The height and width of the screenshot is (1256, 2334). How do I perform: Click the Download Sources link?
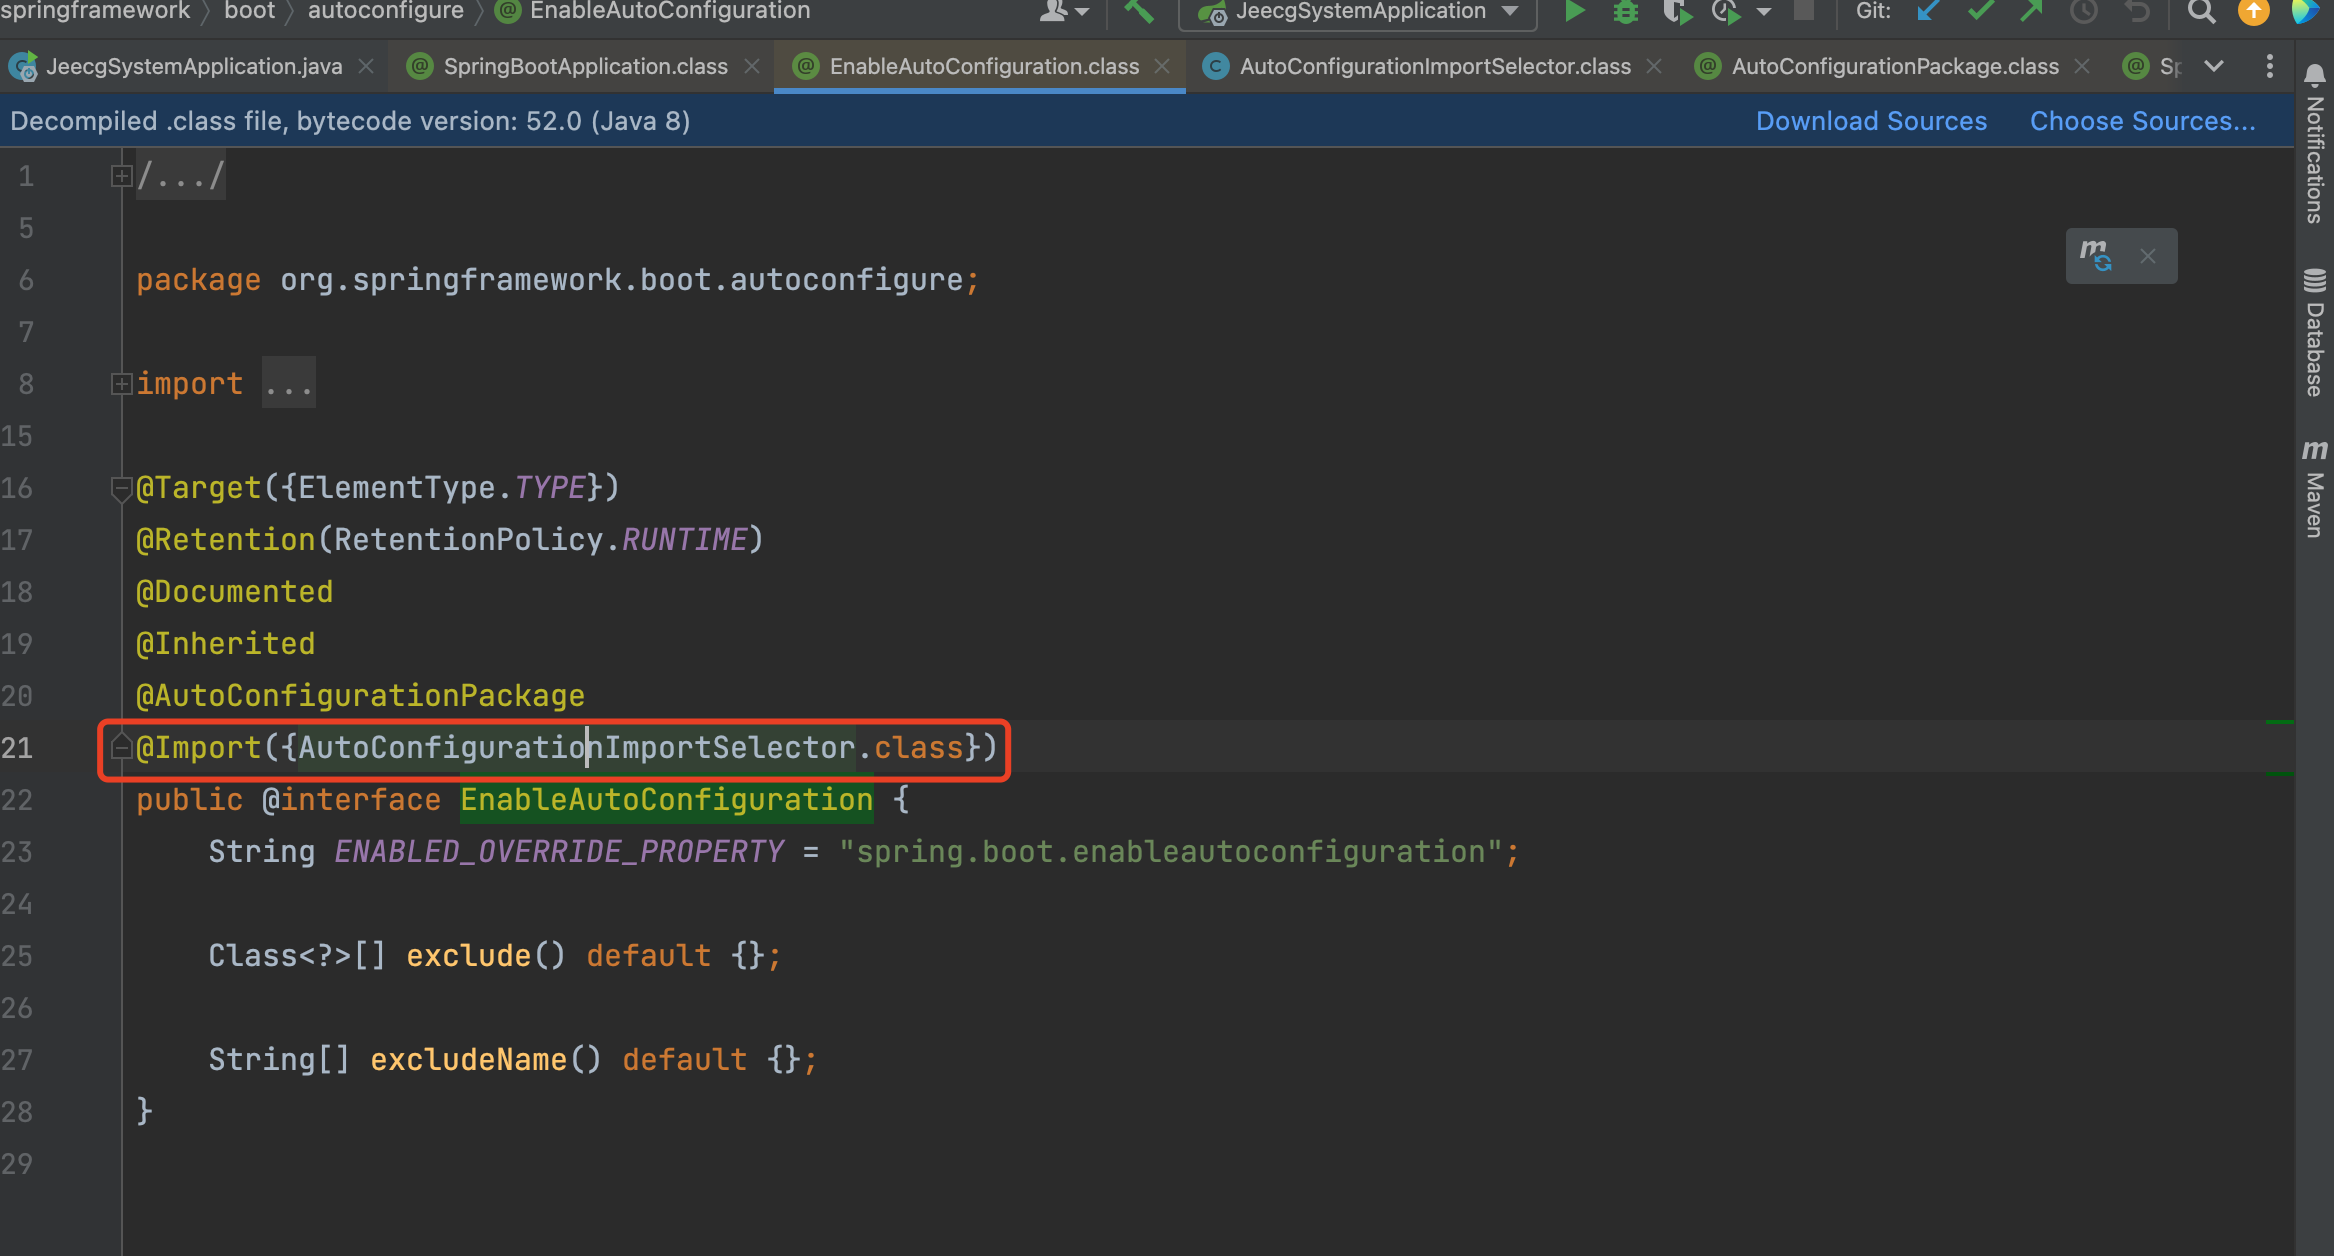[x=1871, y=121]
